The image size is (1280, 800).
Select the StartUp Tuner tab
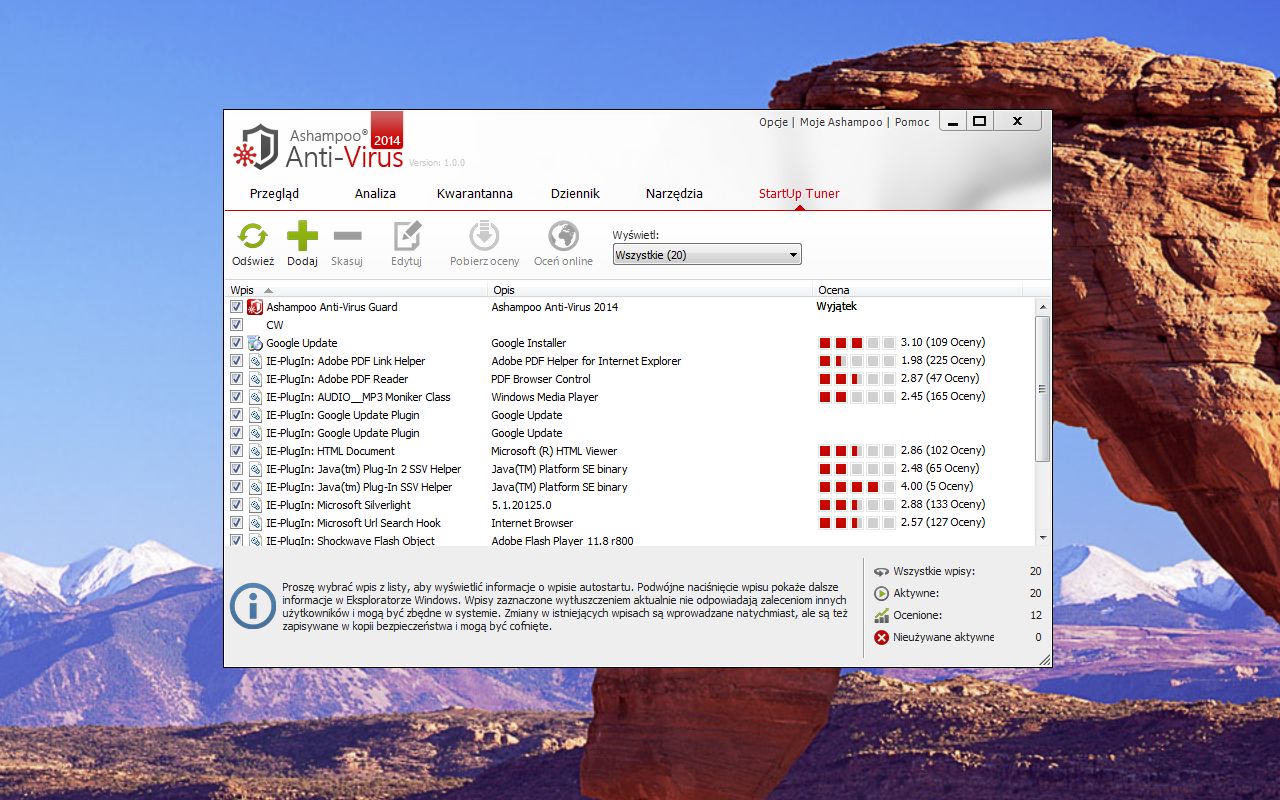tap(799, 194)
